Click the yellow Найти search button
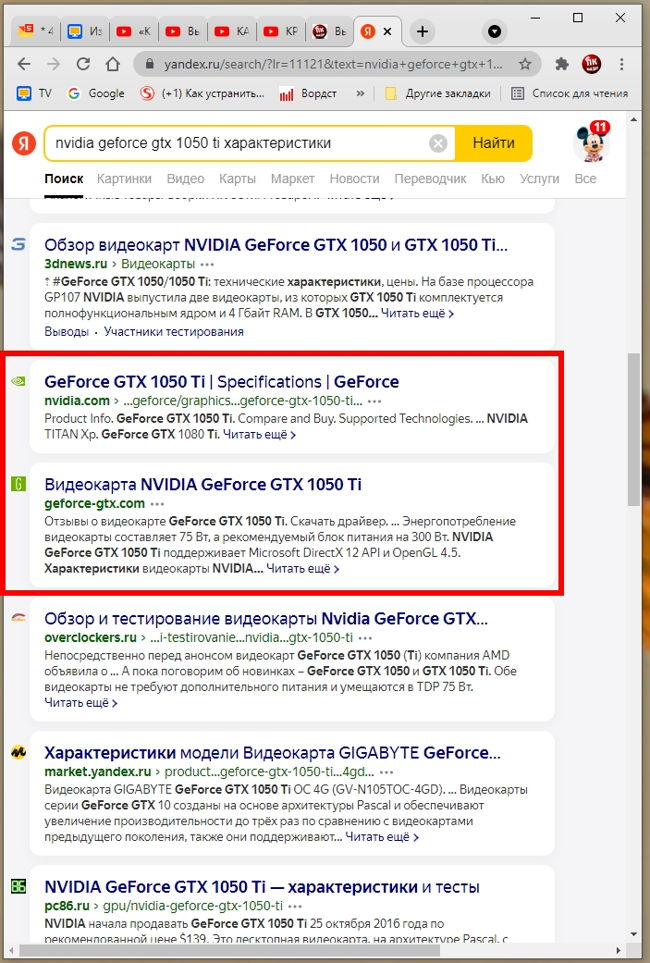 [493, 144]
